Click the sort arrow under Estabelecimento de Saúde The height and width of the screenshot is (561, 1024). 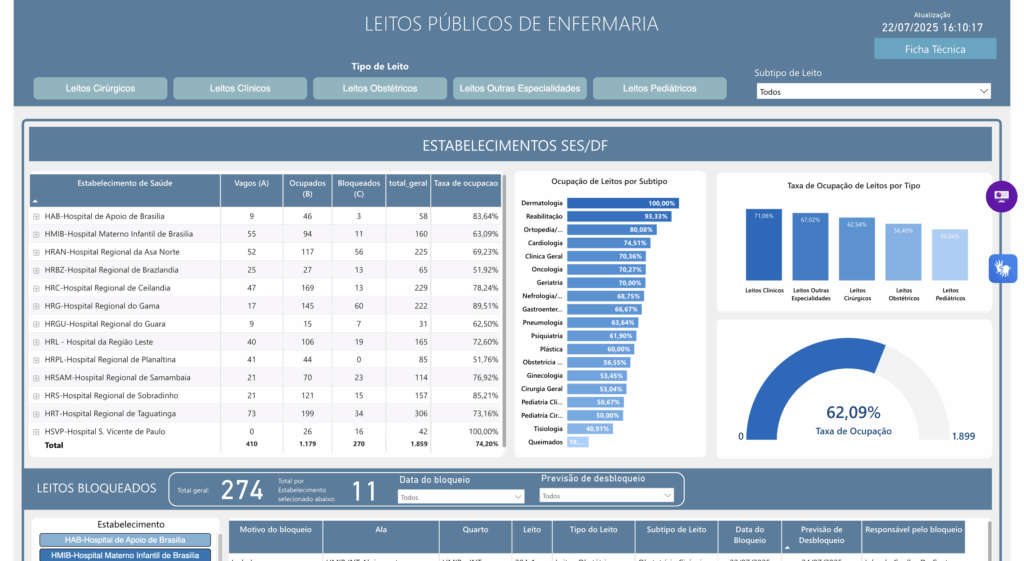[36, 200]
